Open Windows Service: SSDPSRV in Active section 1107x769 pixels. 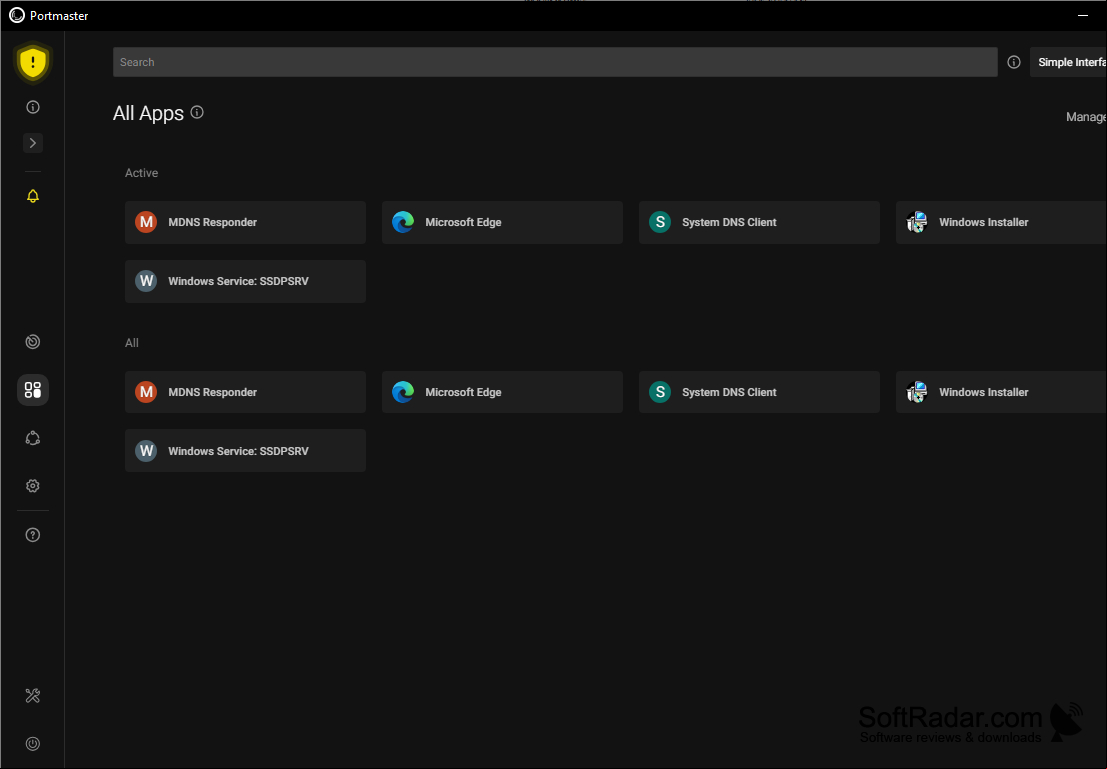(246, 281)
